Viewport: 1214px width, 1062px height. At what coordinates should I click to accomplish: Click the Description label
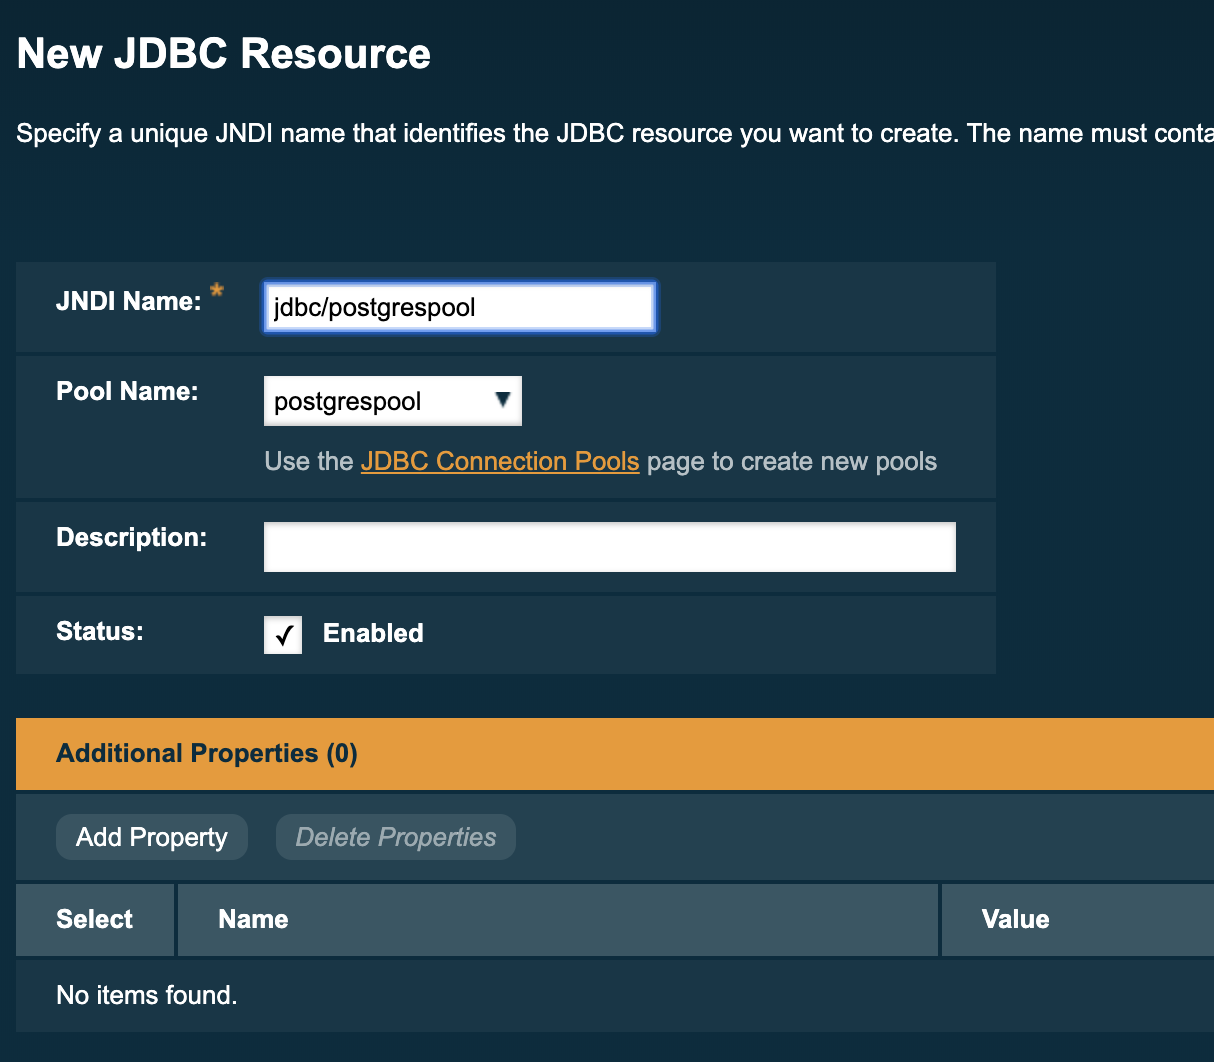(131, 537)
